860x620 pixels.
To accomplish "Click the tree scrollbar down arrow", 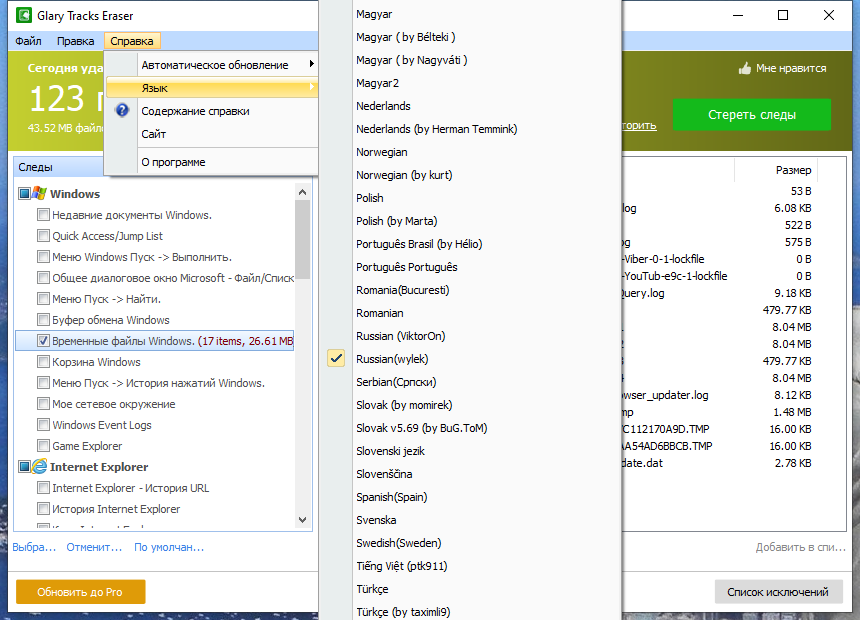I will point(302,520).
